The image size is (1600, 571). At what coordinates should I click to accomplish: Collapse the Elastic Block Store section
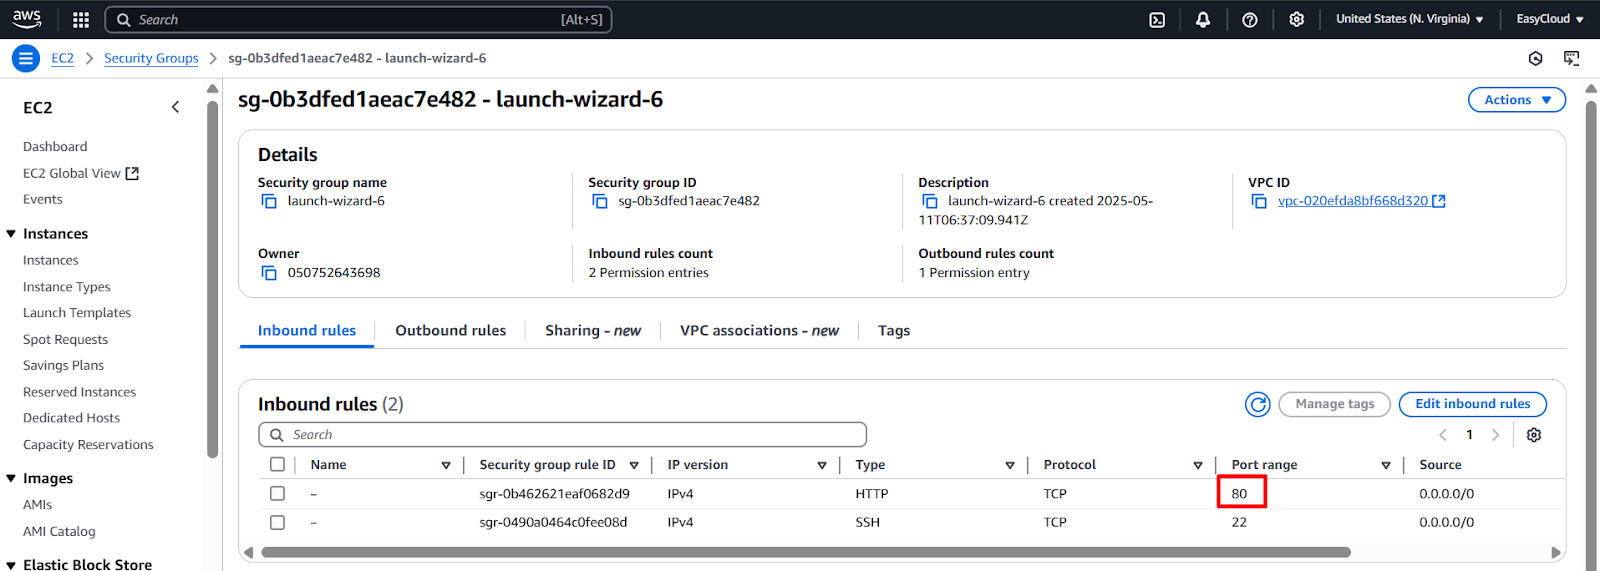click(12, 565)
